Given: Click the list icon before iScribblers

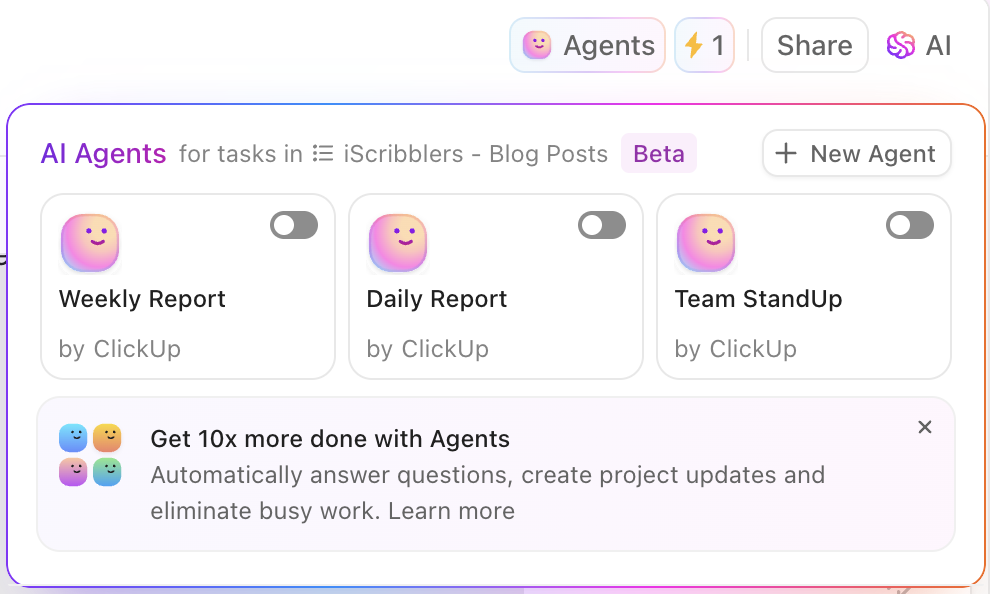Looking at the screenshot, I should (x=323, y=153).
